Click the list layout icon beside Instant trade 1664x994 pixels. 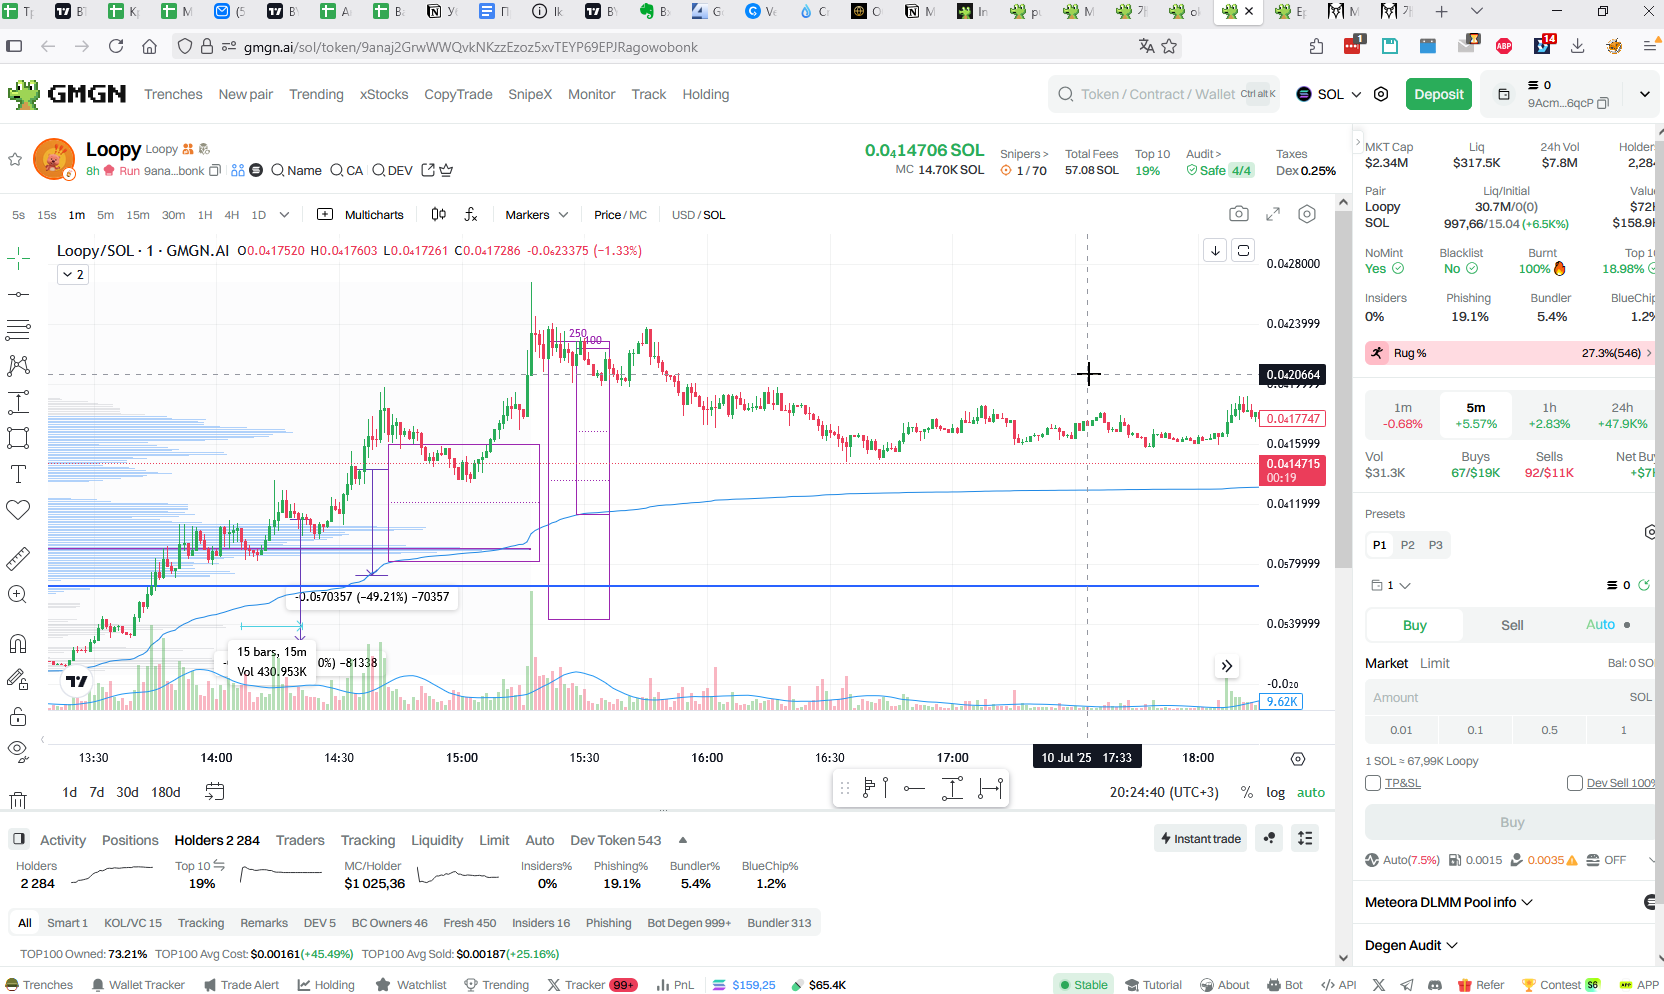coord(1305,838)
